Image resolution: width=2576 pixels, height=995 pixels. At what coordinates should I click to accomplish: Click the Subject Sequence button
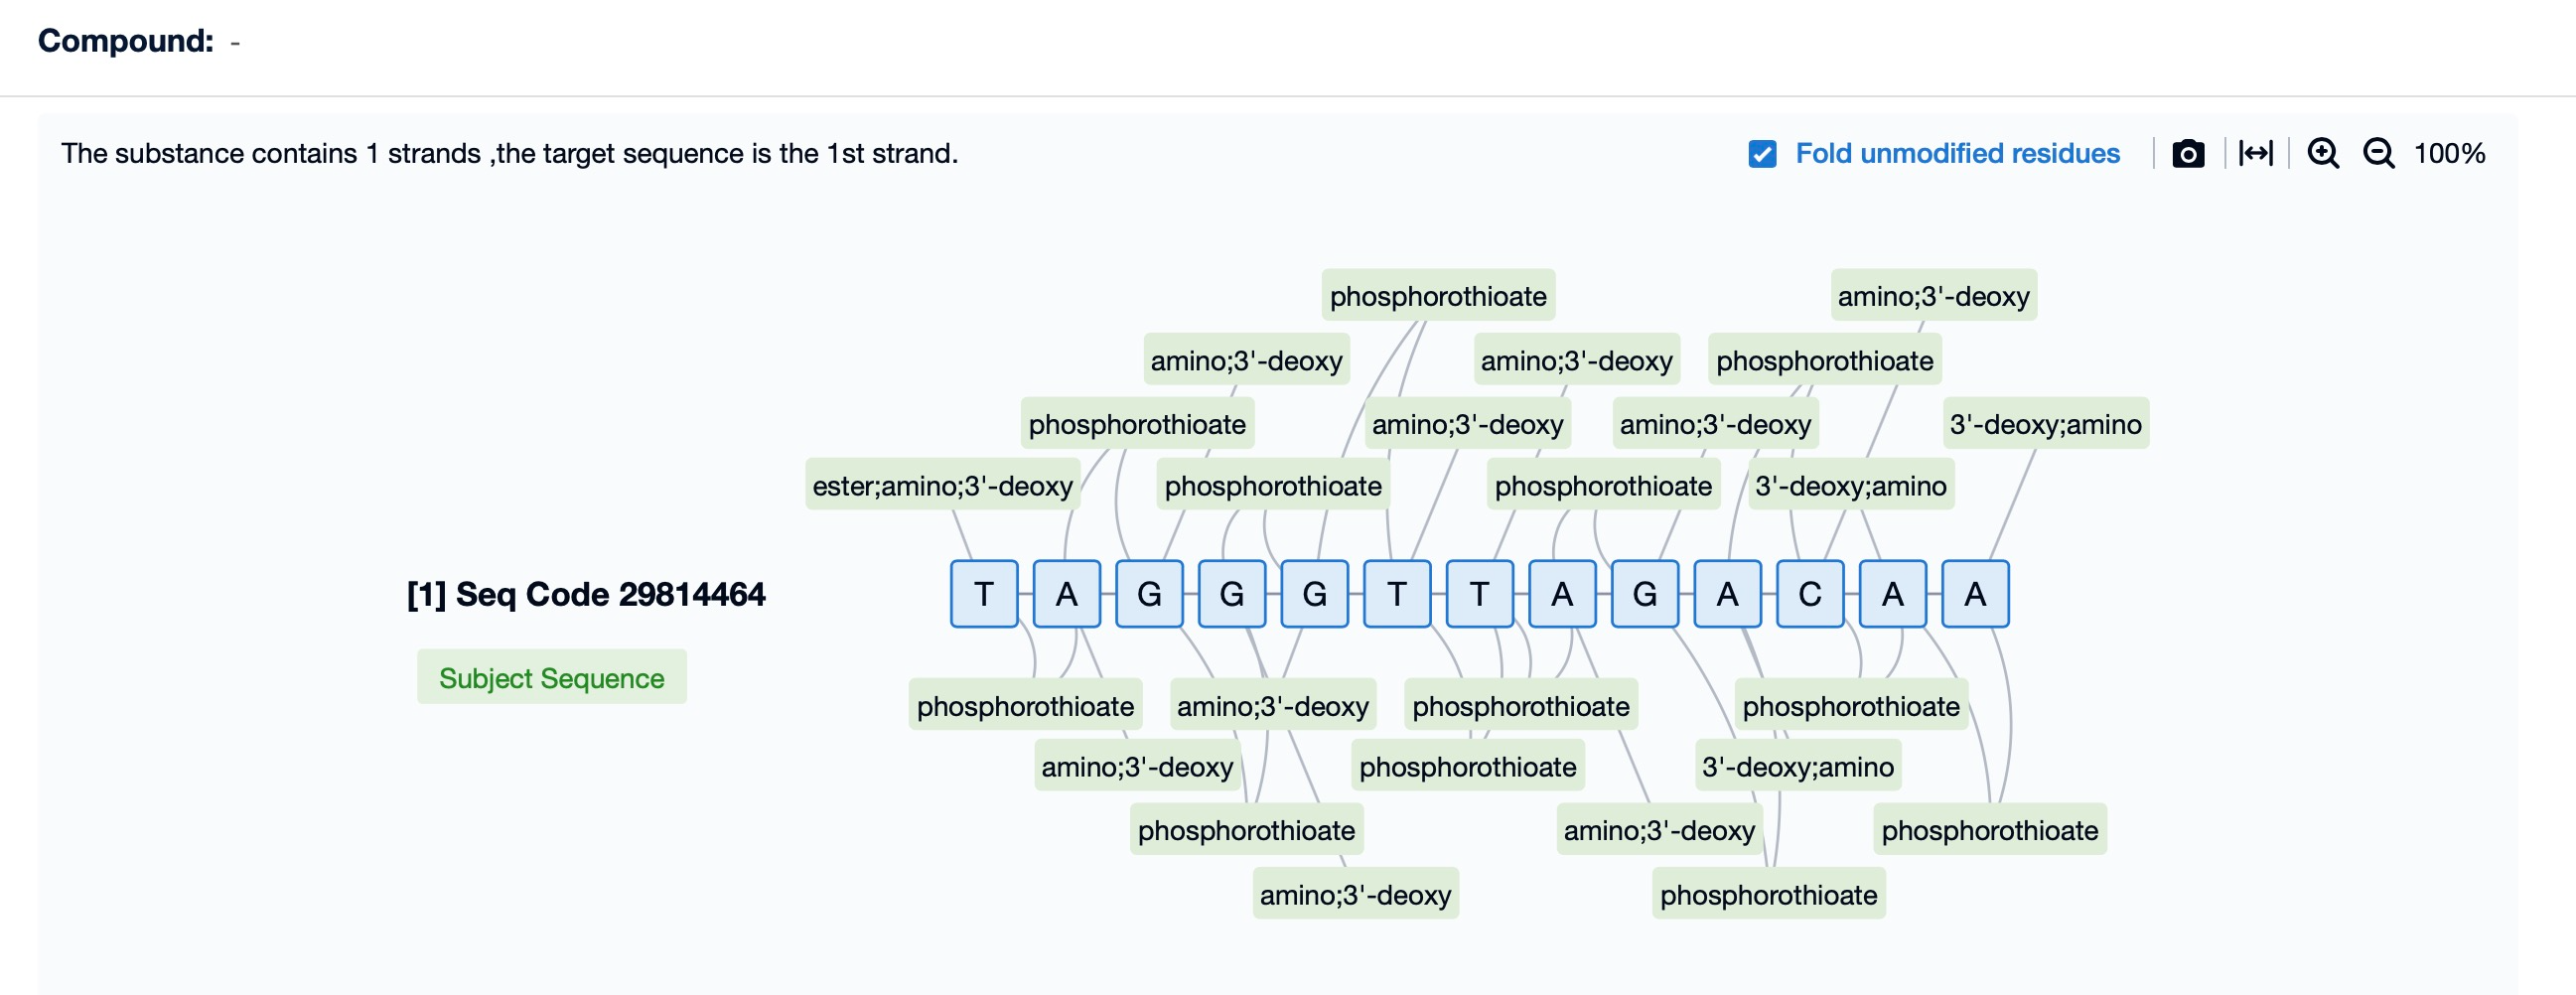(551, 678)
